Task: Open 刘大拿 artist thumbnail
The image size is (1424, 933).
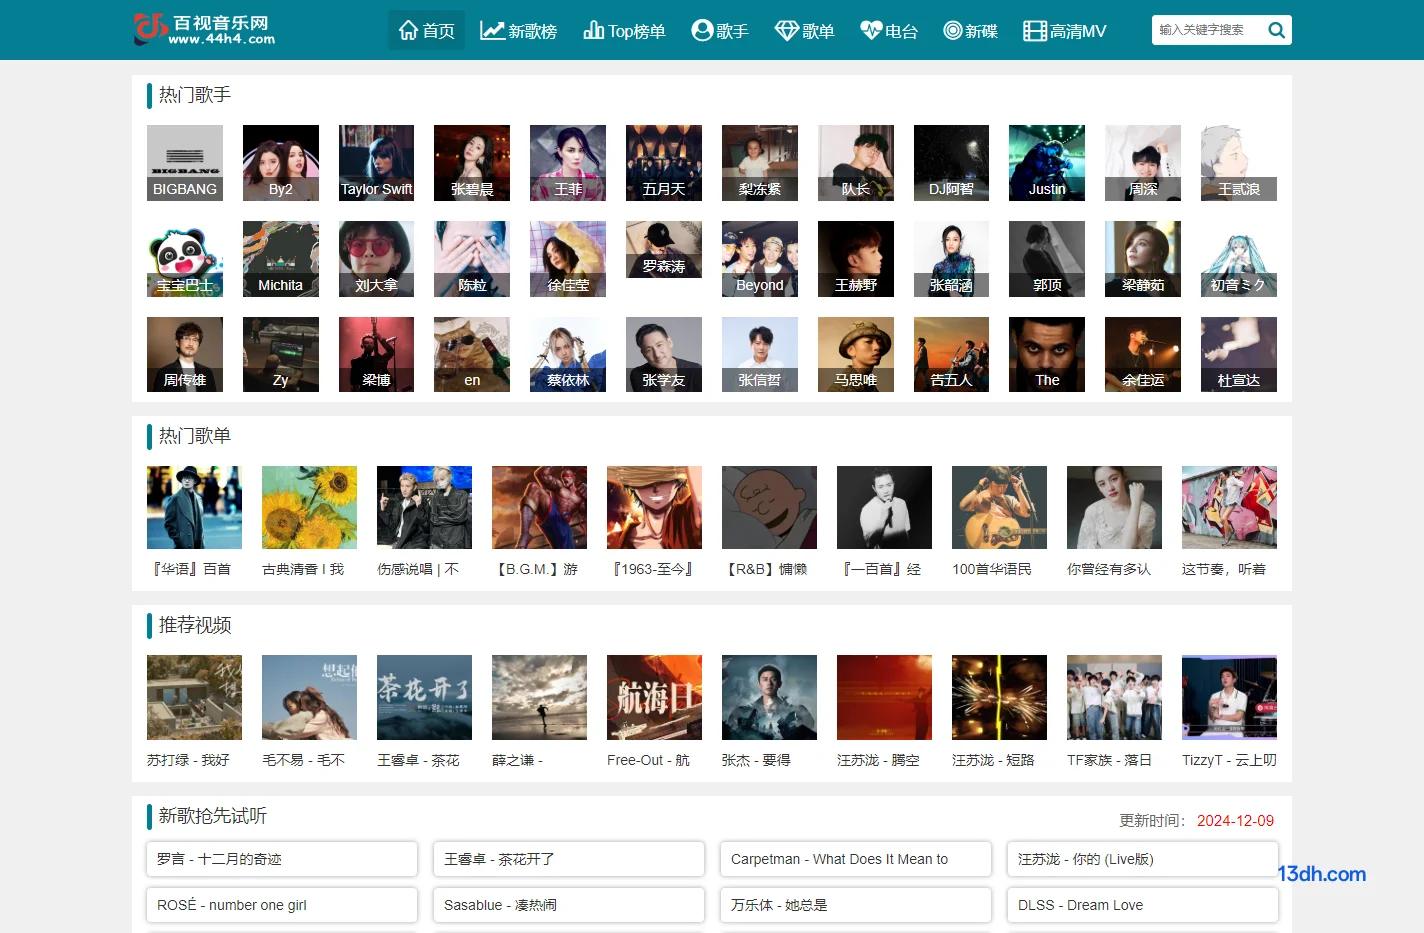Action: (x=376, y=259)
